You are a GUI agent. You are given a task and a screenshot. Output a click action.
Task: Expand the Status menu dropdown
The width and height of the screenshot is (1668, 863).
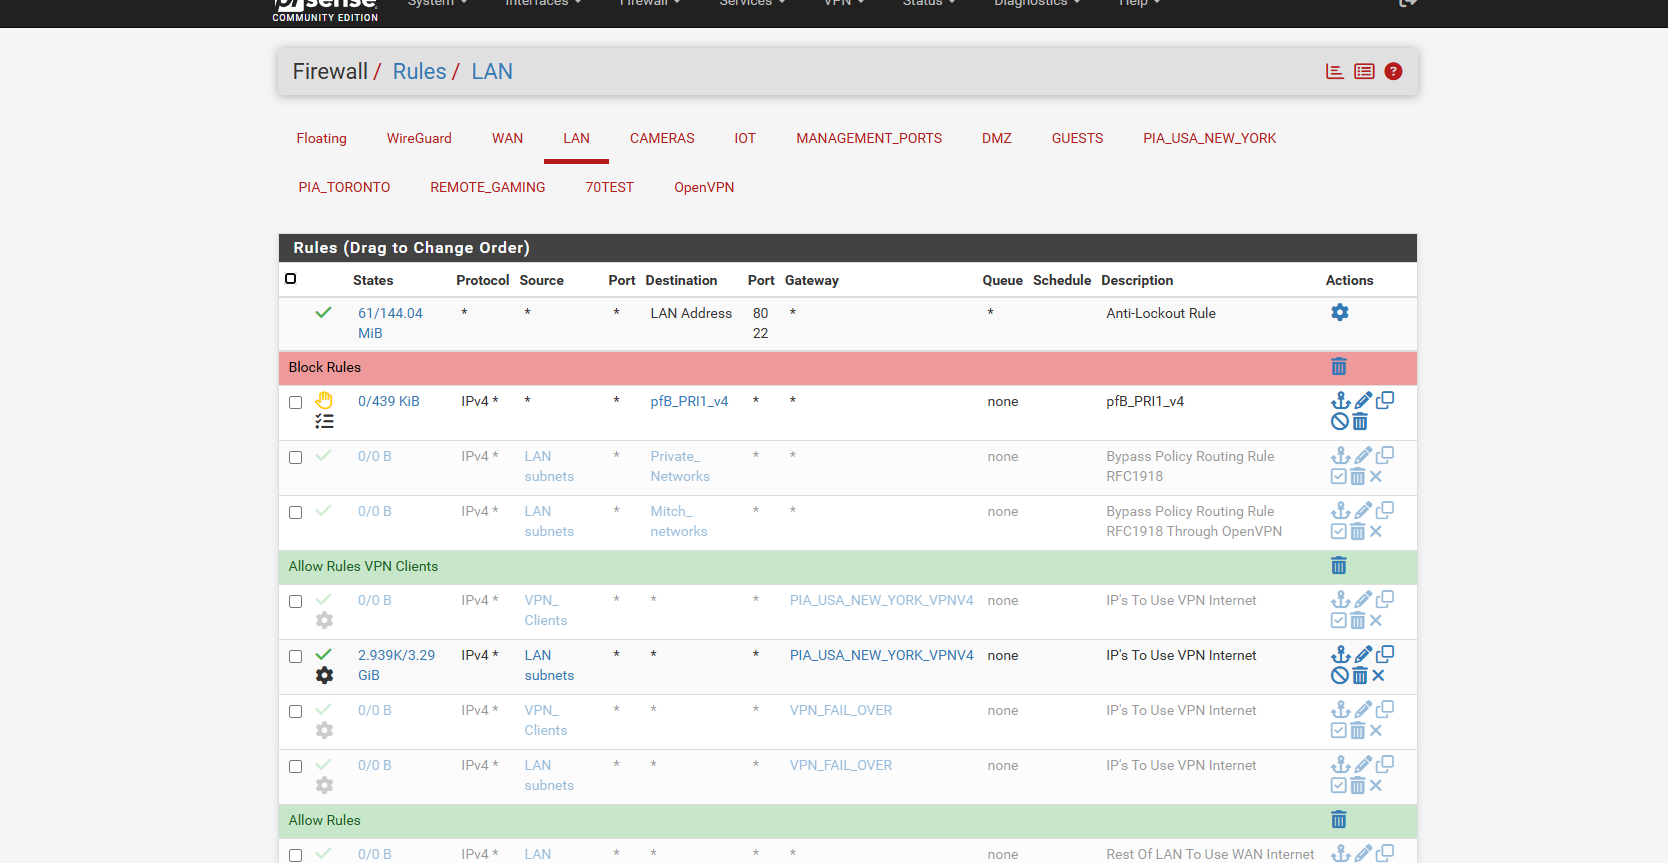point(929,3)
